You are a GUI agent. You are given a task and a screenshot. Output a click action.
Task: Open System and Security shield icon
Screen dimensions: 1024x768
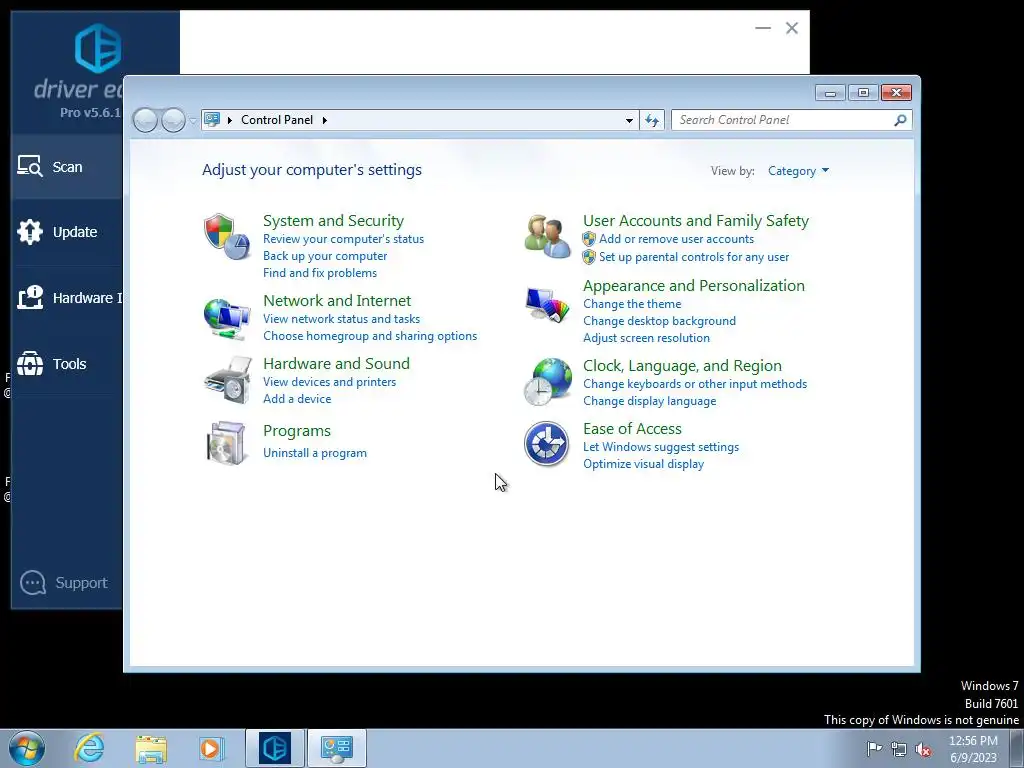pyautogui.click(x=227, y=236)
